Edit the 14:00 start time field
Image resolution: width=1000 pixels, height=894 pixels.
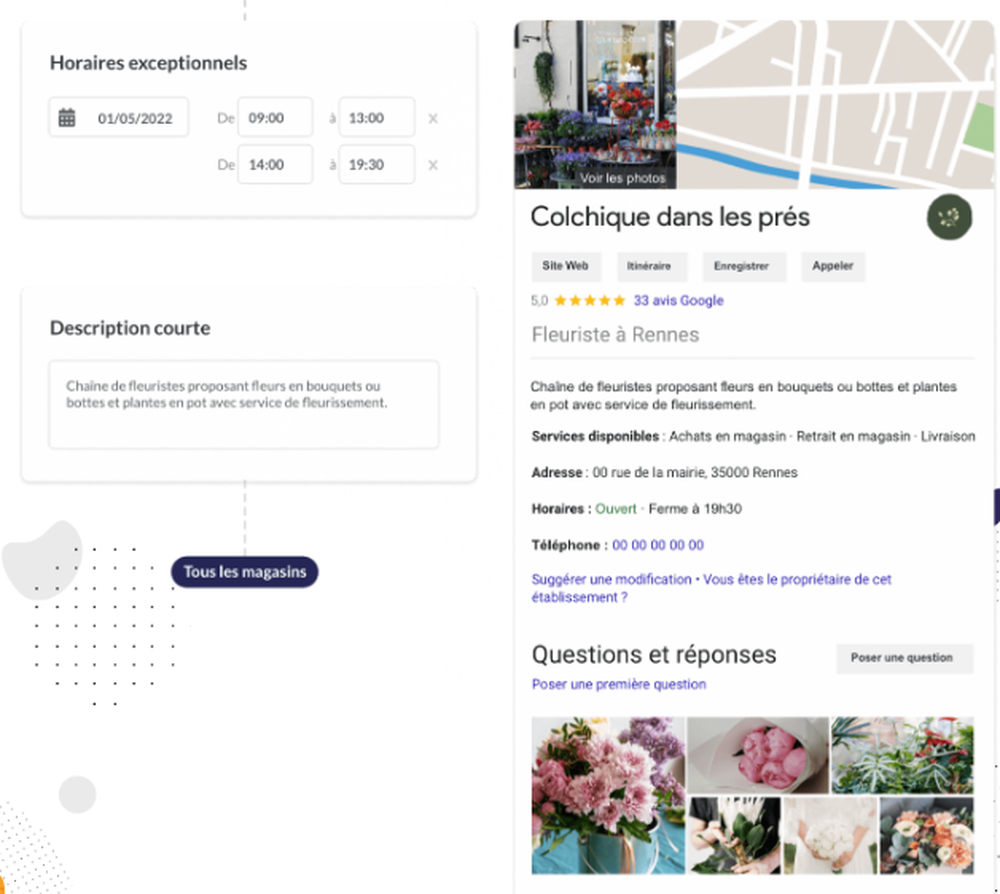[275, 165]
